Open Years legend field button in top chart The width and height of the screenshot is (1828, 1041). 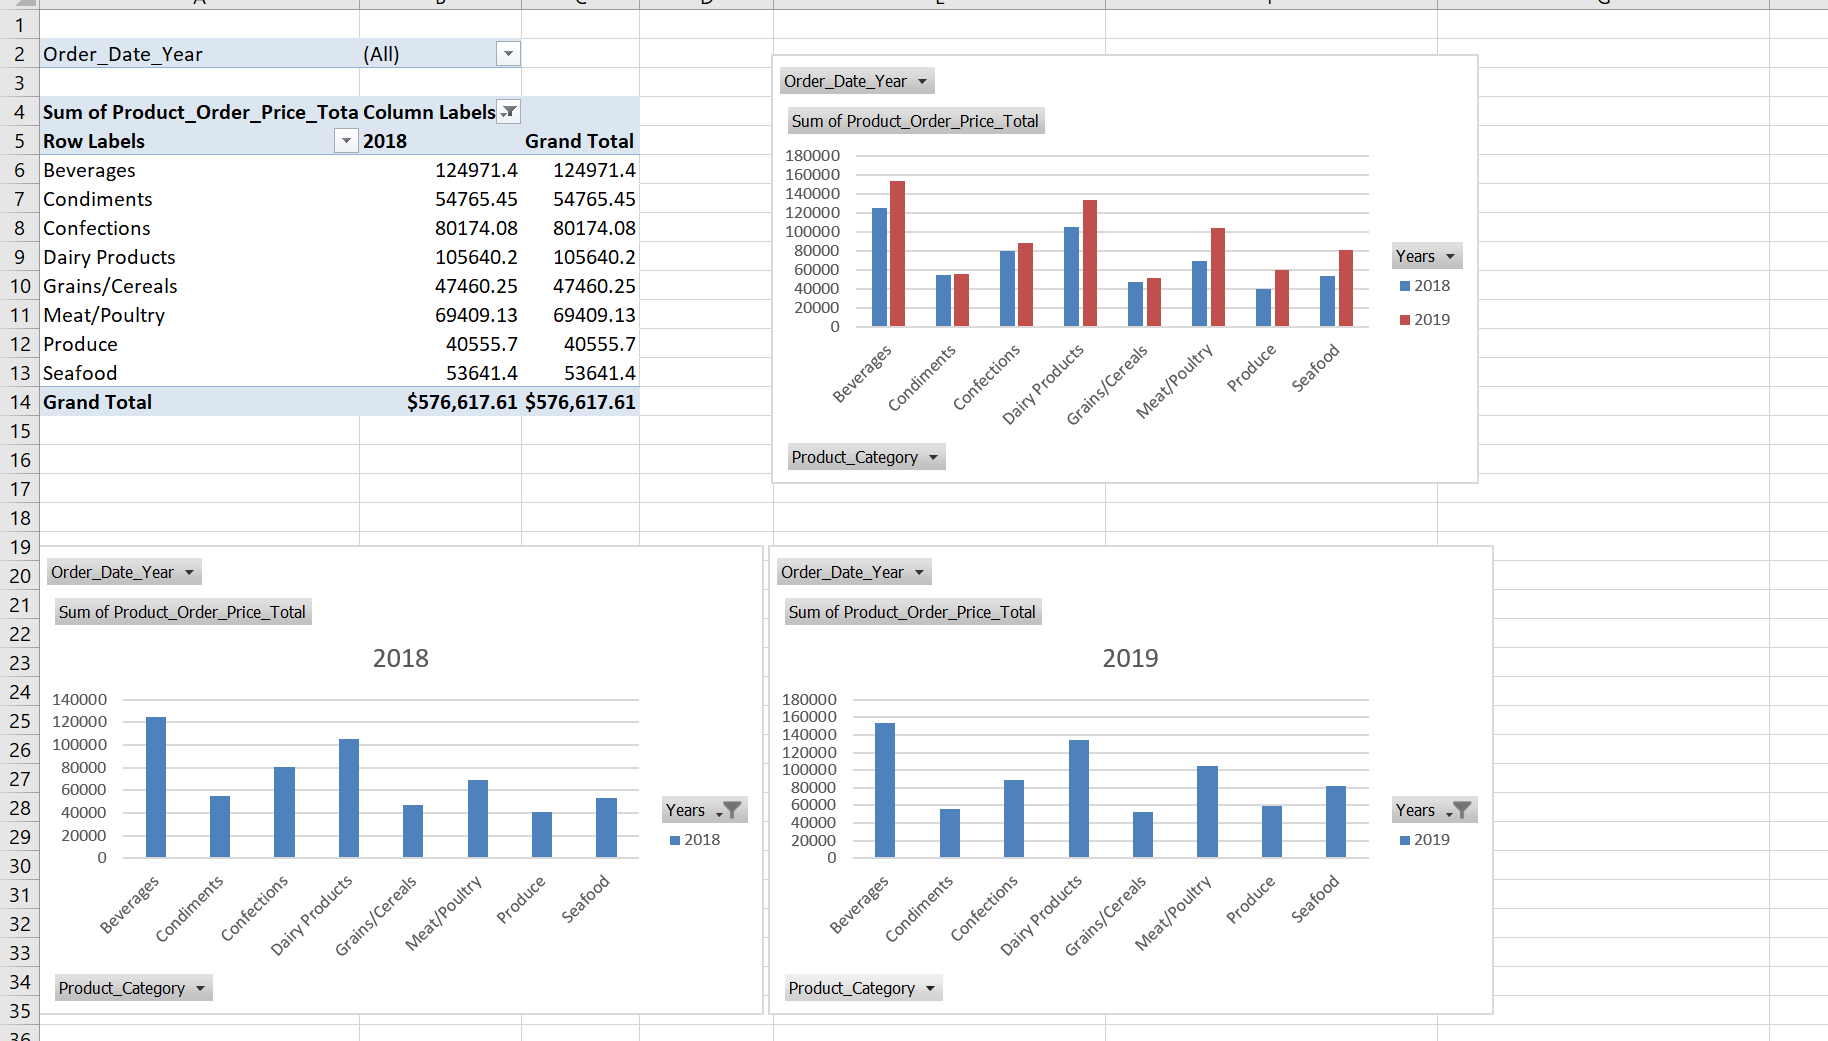point(1427,256)
